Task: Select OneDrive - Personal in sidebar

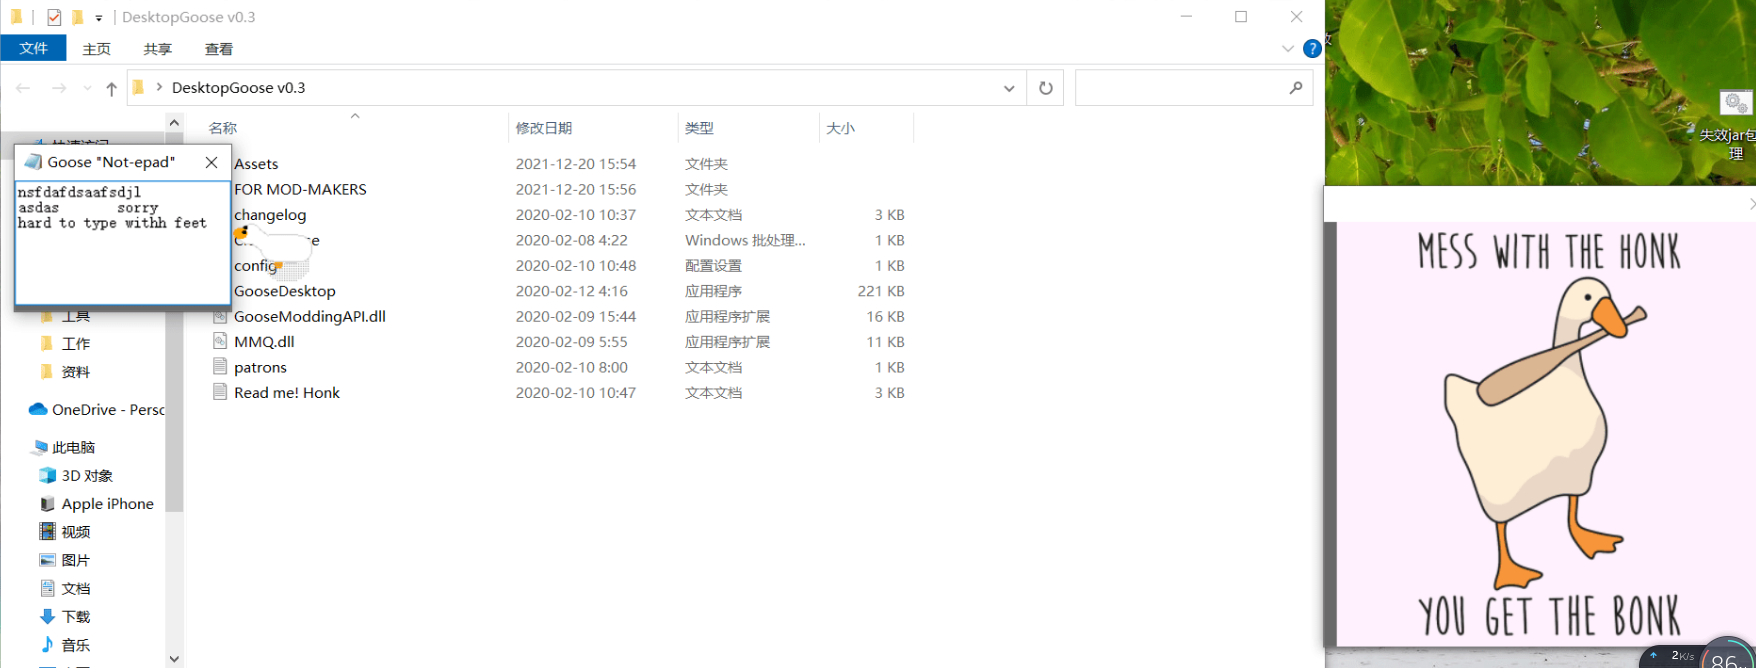Action: (97, 409)
